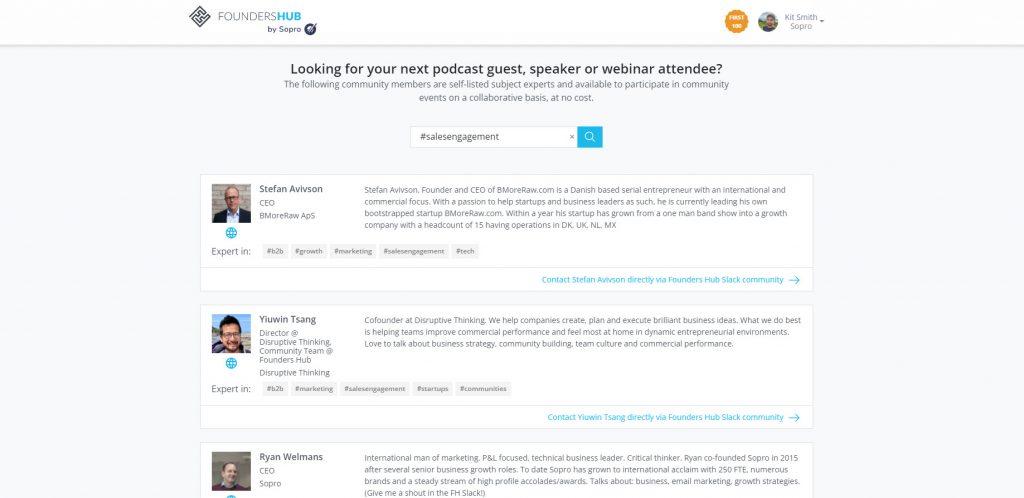The width and height of the screenshot is (1024, 498).
Task: Open Stefan Avivson's website globe icon
Action: click(x=231, y=233)
